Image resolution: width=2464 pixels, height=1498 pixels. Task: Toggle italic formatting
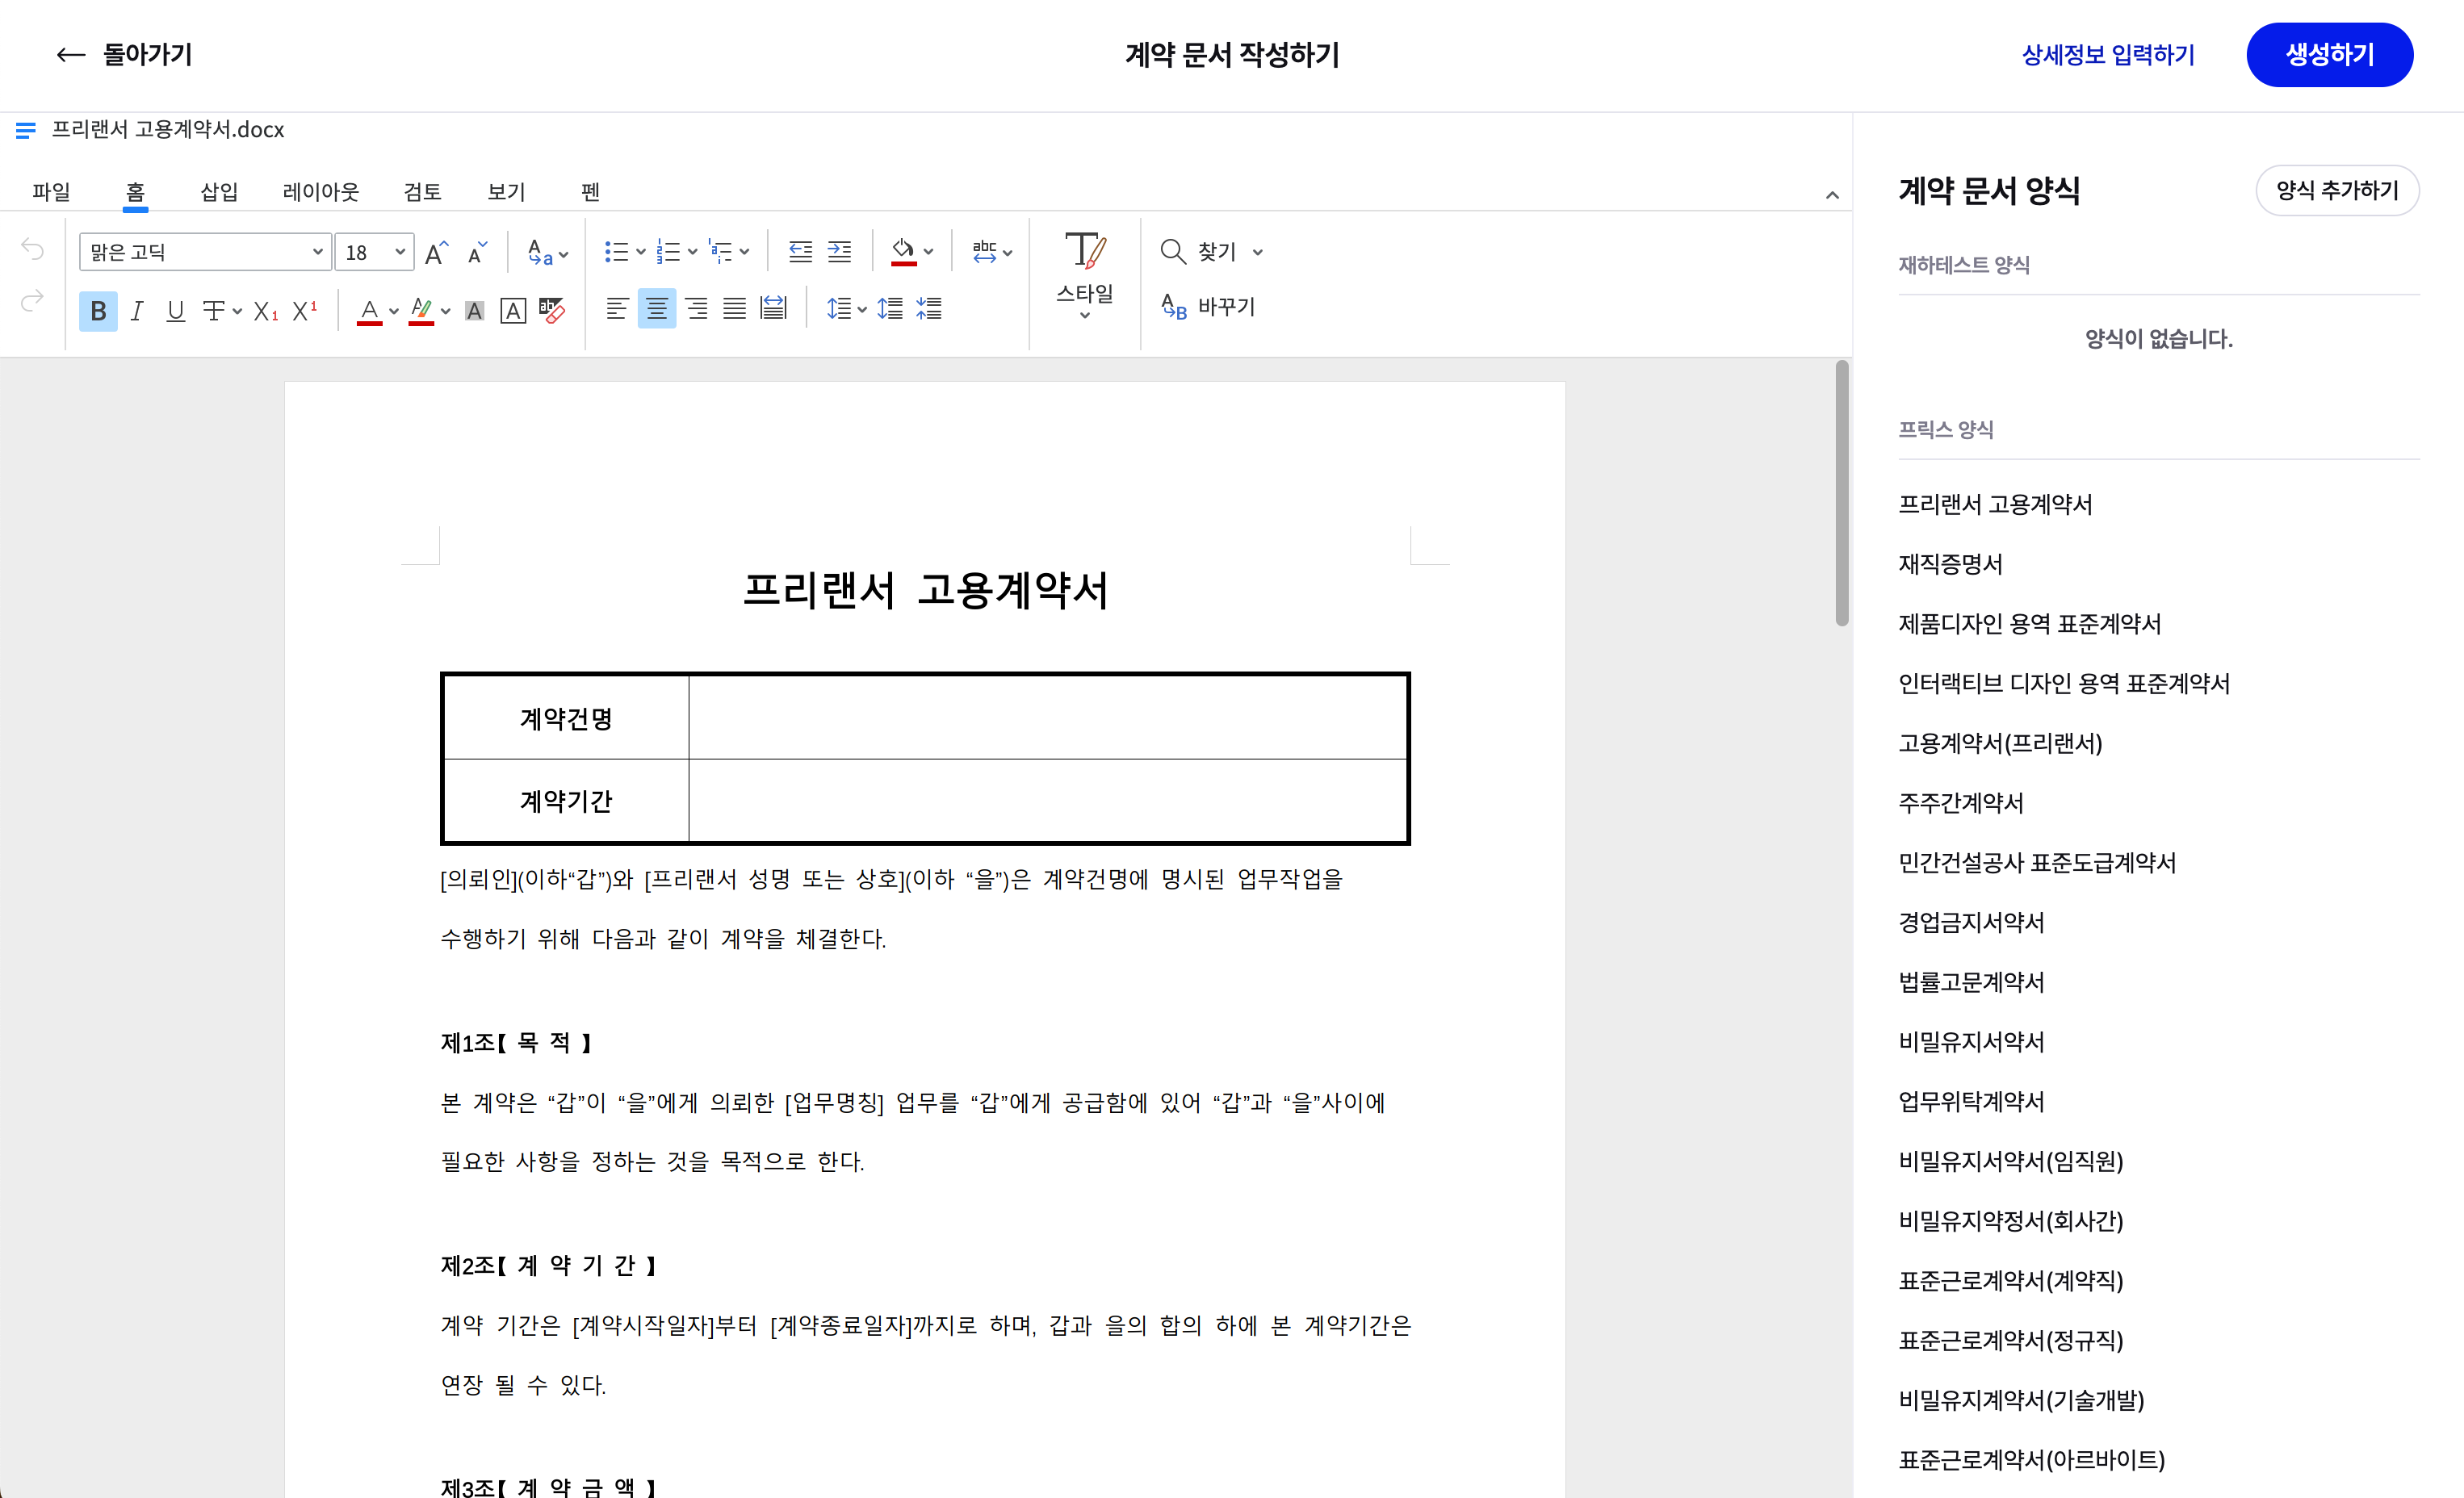[x=137, y=311]
